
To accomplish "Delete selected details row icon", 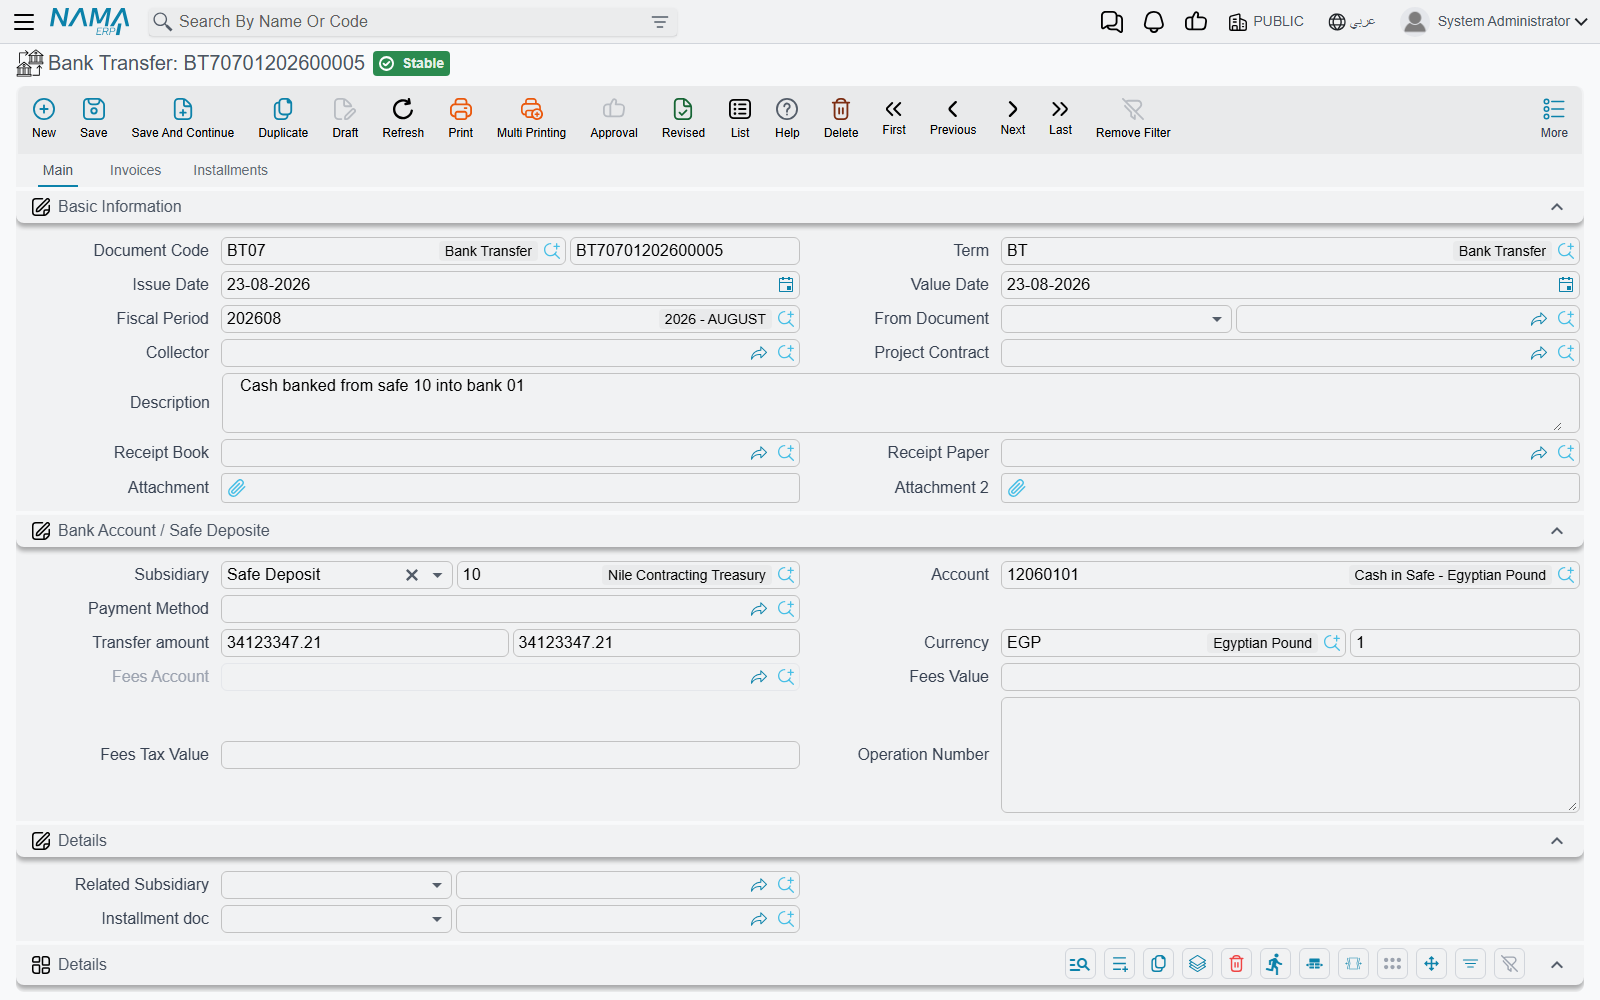I will [x=1237, y=964].
